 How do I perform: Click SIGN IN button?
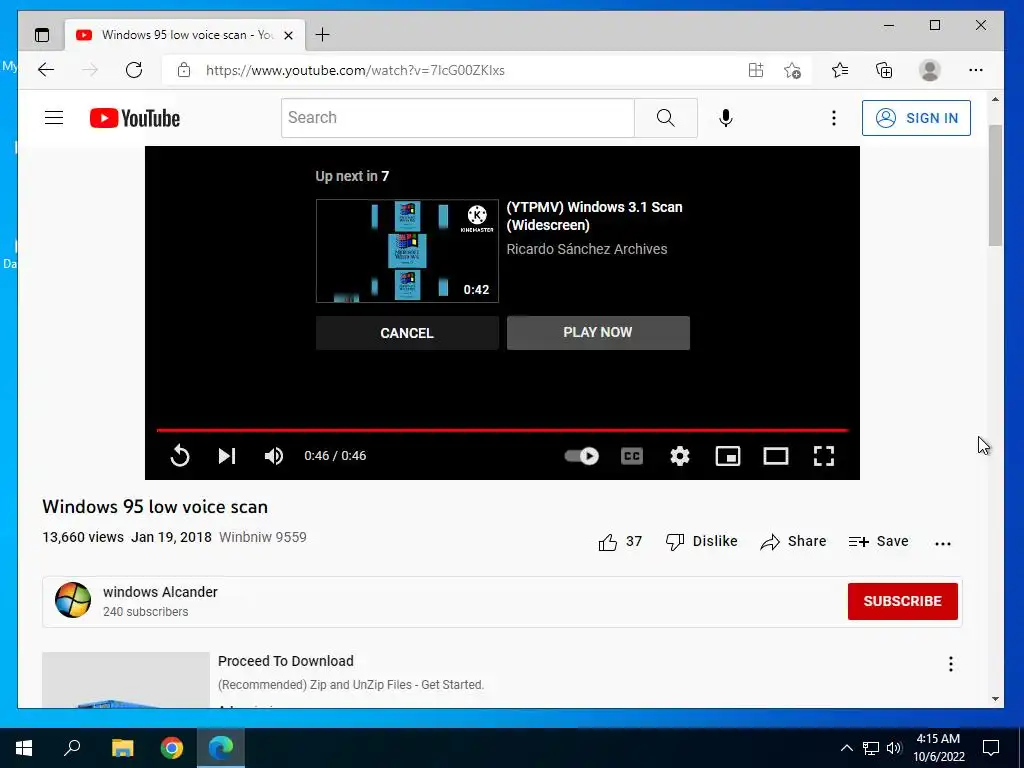pos(916,118)
